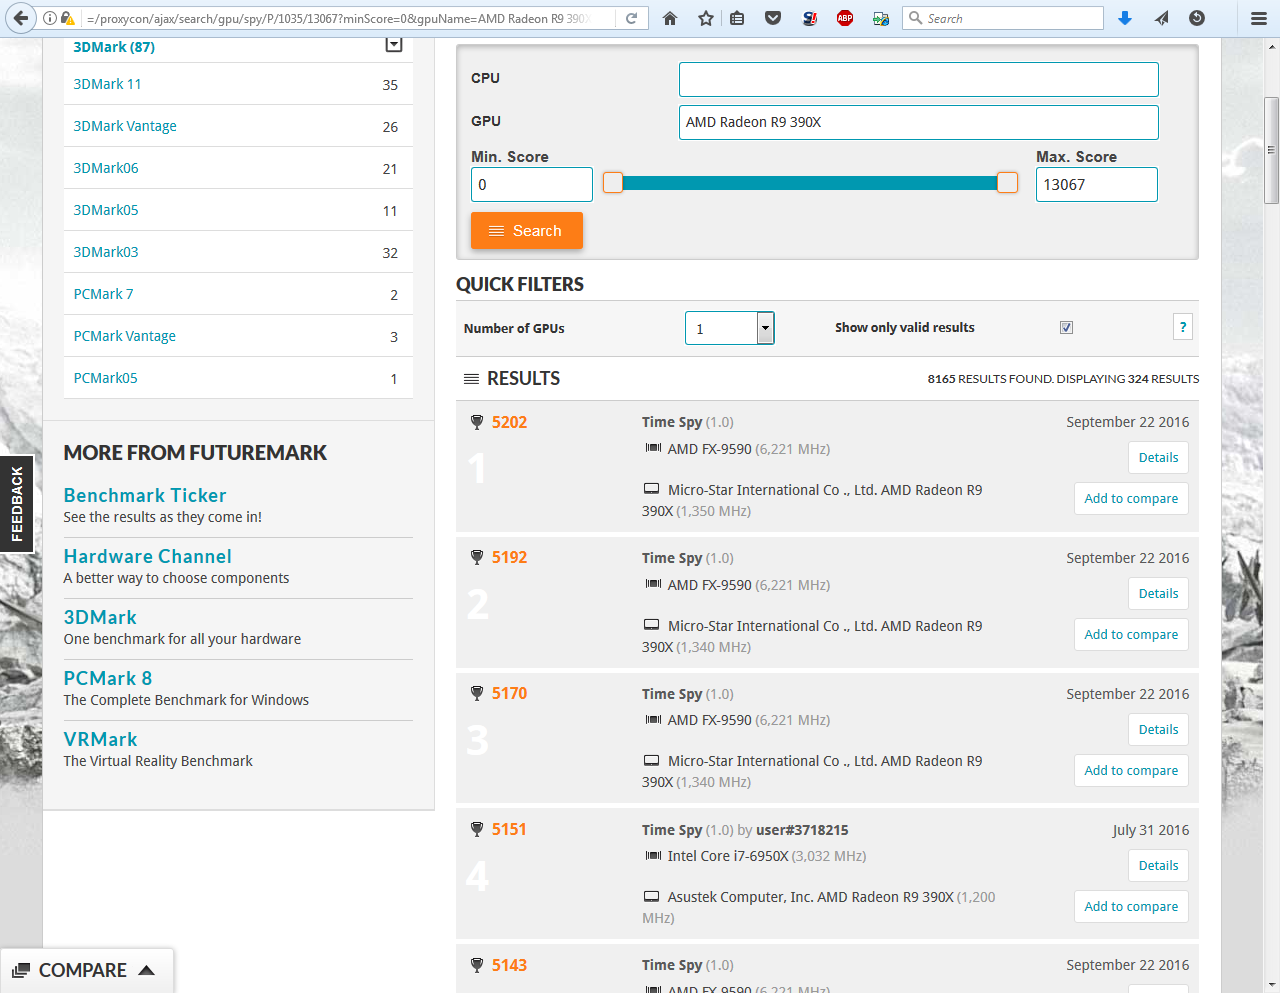This screenshot has width=1280, height=993.
Task: Open the VRMark link
Action: point(100,740)
